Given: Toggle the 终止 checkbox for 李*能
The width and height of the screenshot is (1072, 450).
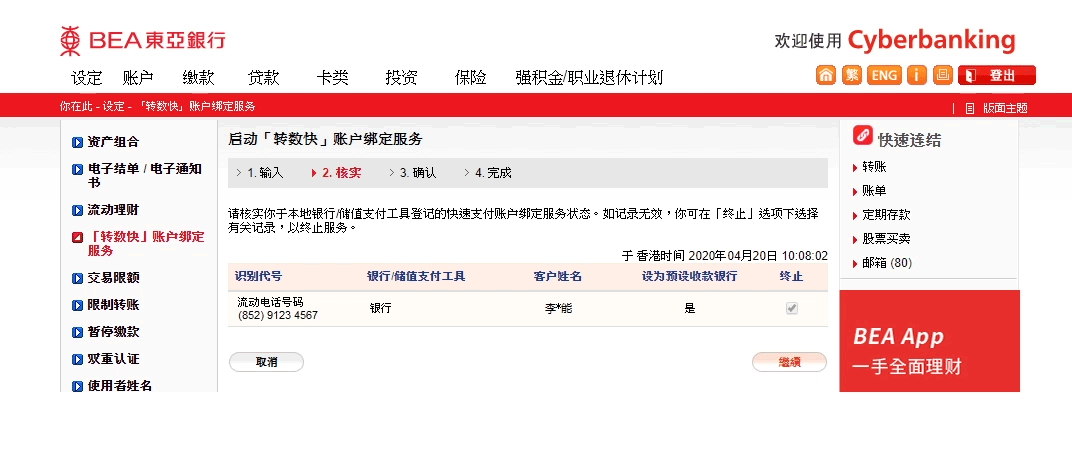Looking at the screenshot, I should pyautogui.click(x=792, y=308).
